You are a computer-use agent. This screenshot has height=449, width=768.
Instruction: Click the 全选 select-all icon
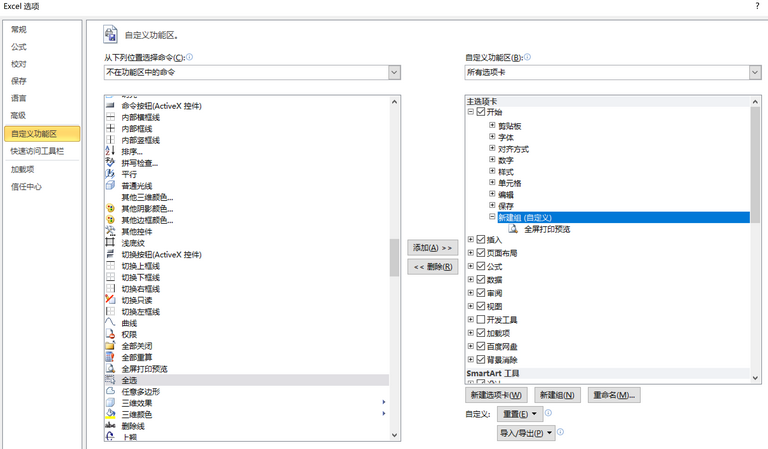click(110, 380)
